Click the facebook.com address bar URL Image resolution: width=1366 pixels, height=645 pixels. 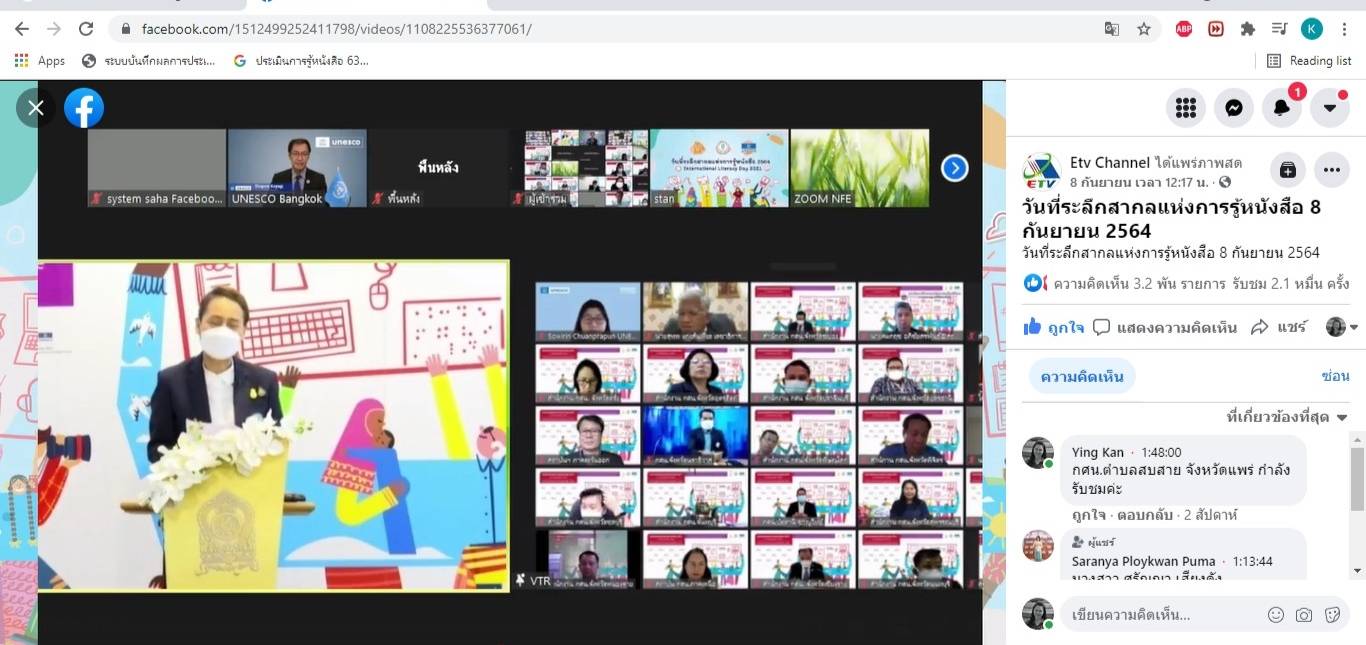pos(337,29)
